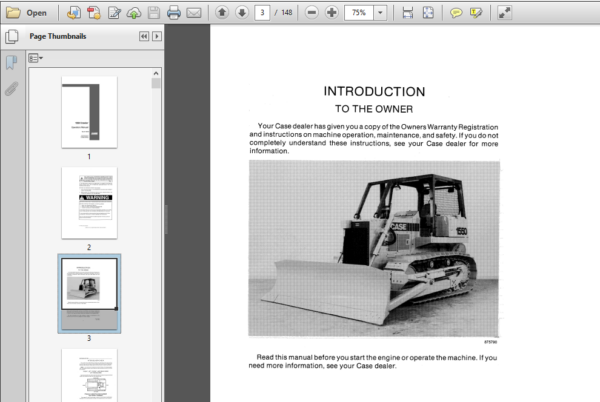Select the page 1 thumbnail

pyautogui.click(x=89, y=112)
